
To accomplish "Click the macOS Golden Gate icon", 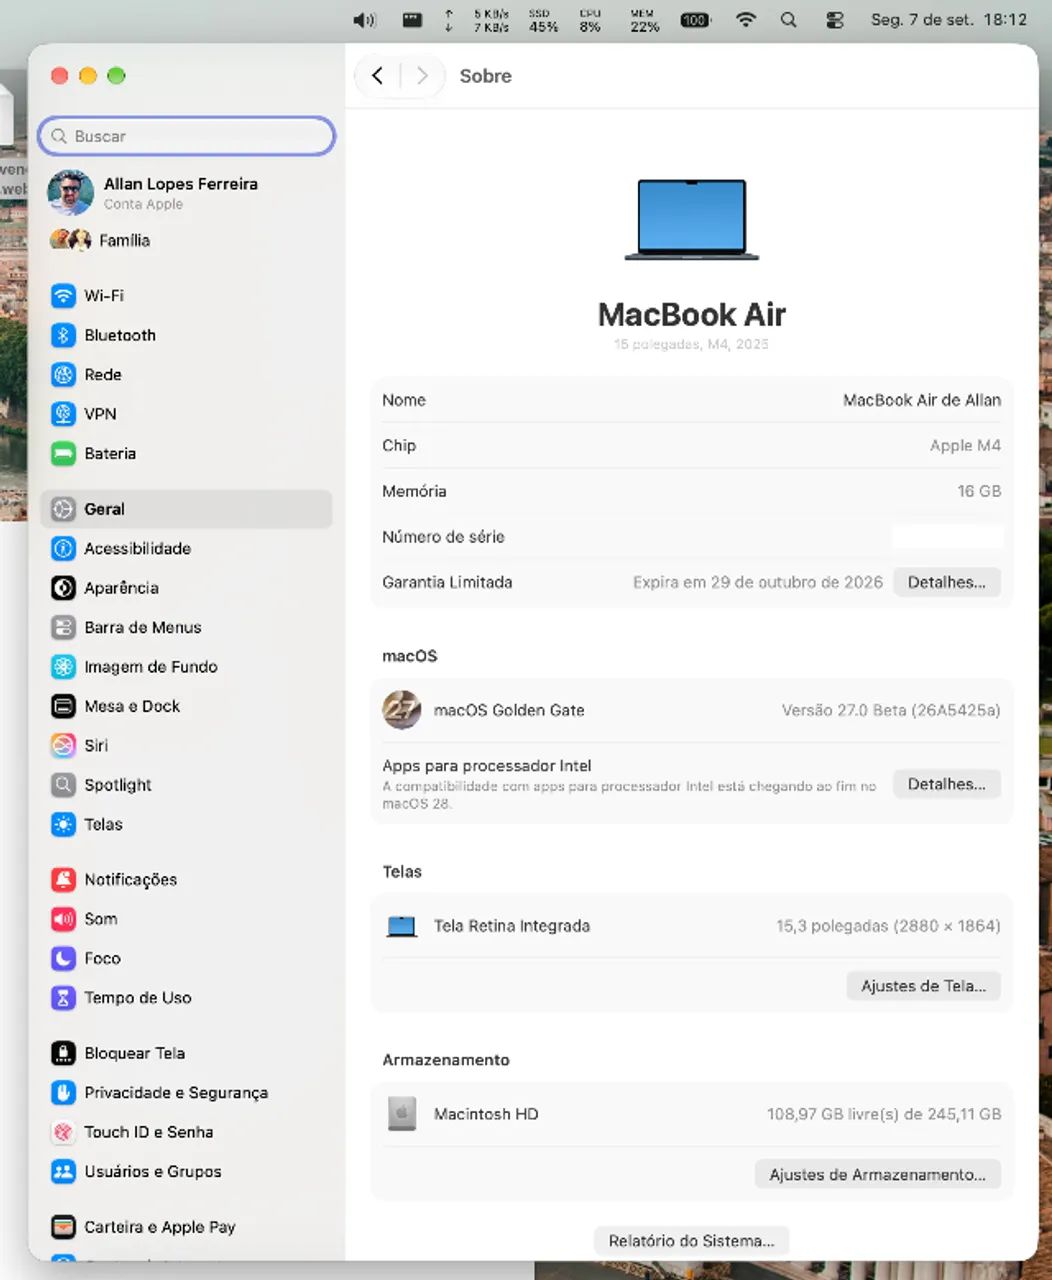I will tap(401, 710).
